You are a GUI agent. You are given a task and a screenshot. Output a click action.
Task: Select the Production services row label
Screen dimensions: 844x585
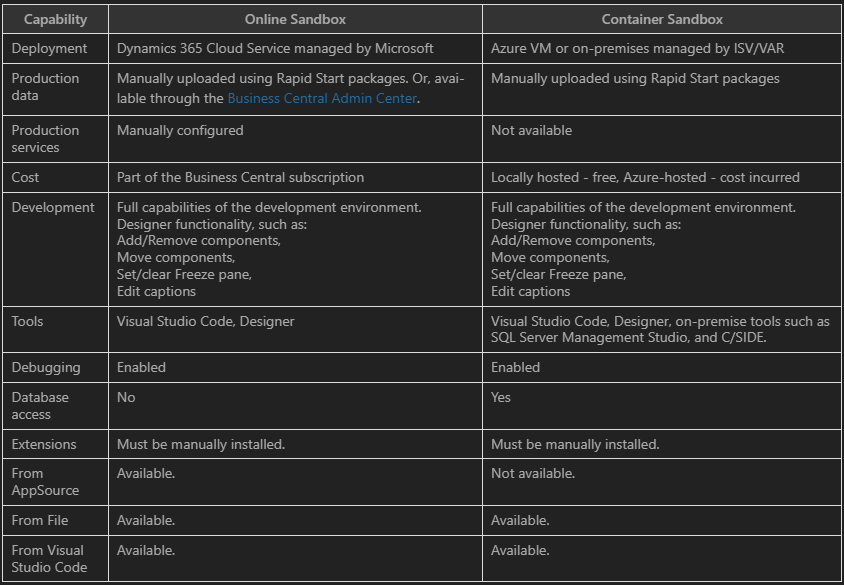[45, 139]
